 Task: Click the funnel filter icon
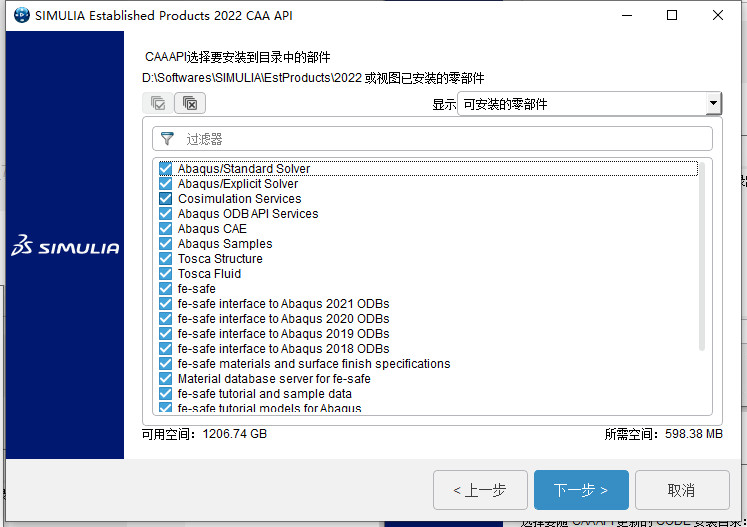pyautogui.click(x=167, y=139)
